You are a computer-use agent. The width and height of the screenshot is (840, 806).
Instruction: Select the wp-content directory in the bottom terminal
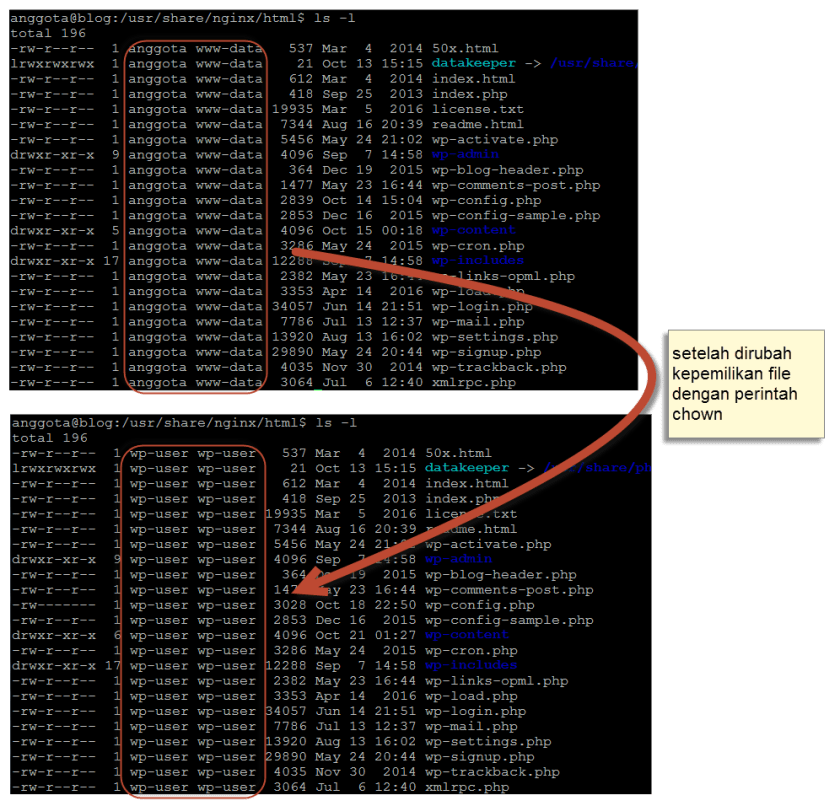click(x=467, y=635)
